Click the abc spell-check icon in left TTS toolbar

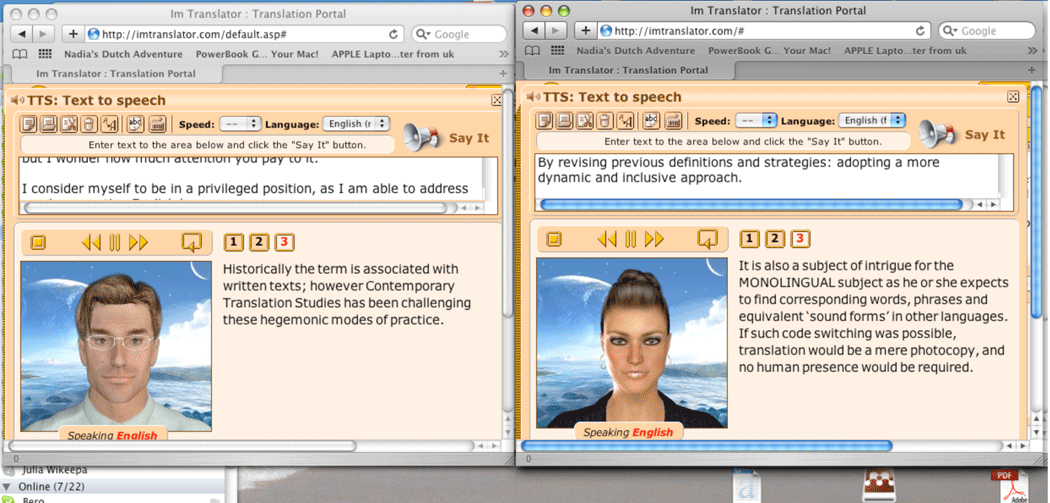pyautogui.click(x=136, y=124)
